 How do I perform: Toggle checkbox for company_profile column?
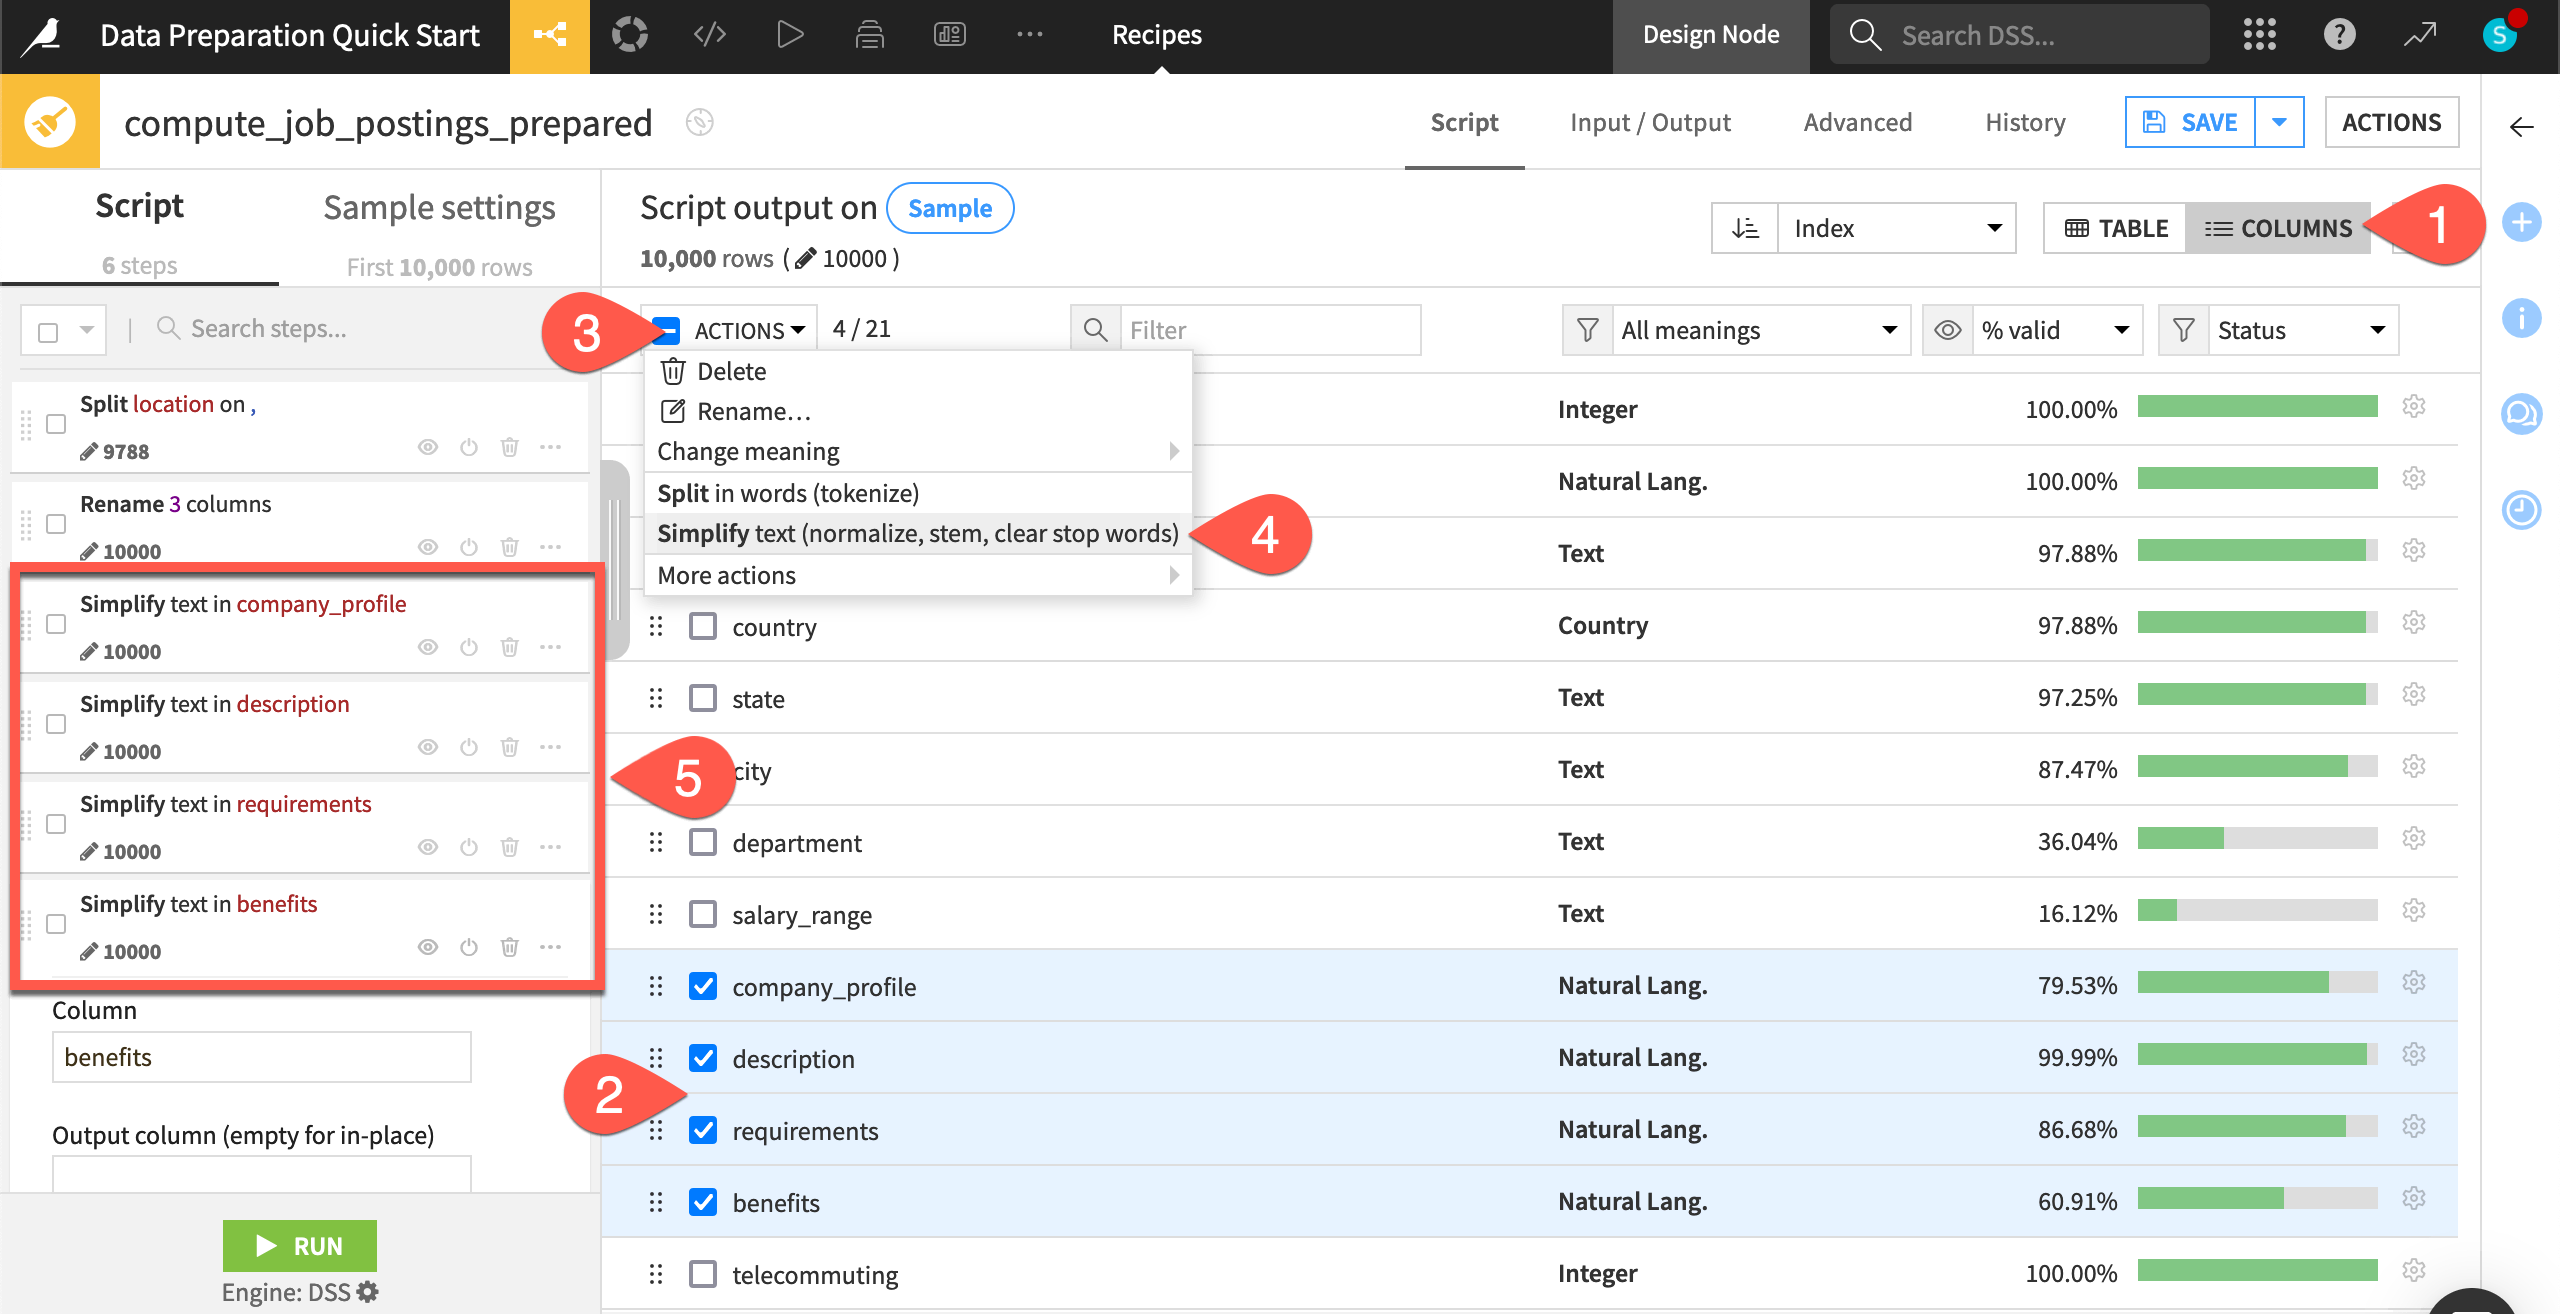705,986
